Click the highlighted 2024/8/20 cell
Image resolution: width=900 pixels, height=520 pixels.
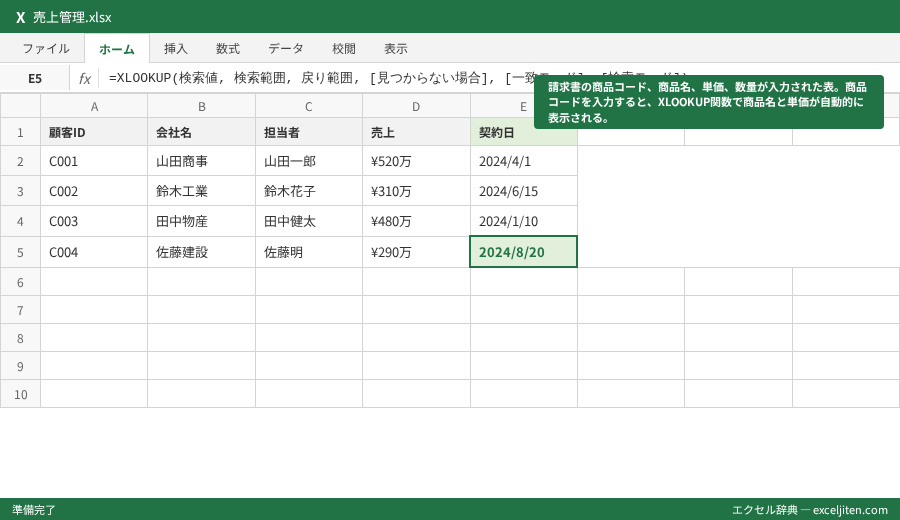(x=523, y=251)
